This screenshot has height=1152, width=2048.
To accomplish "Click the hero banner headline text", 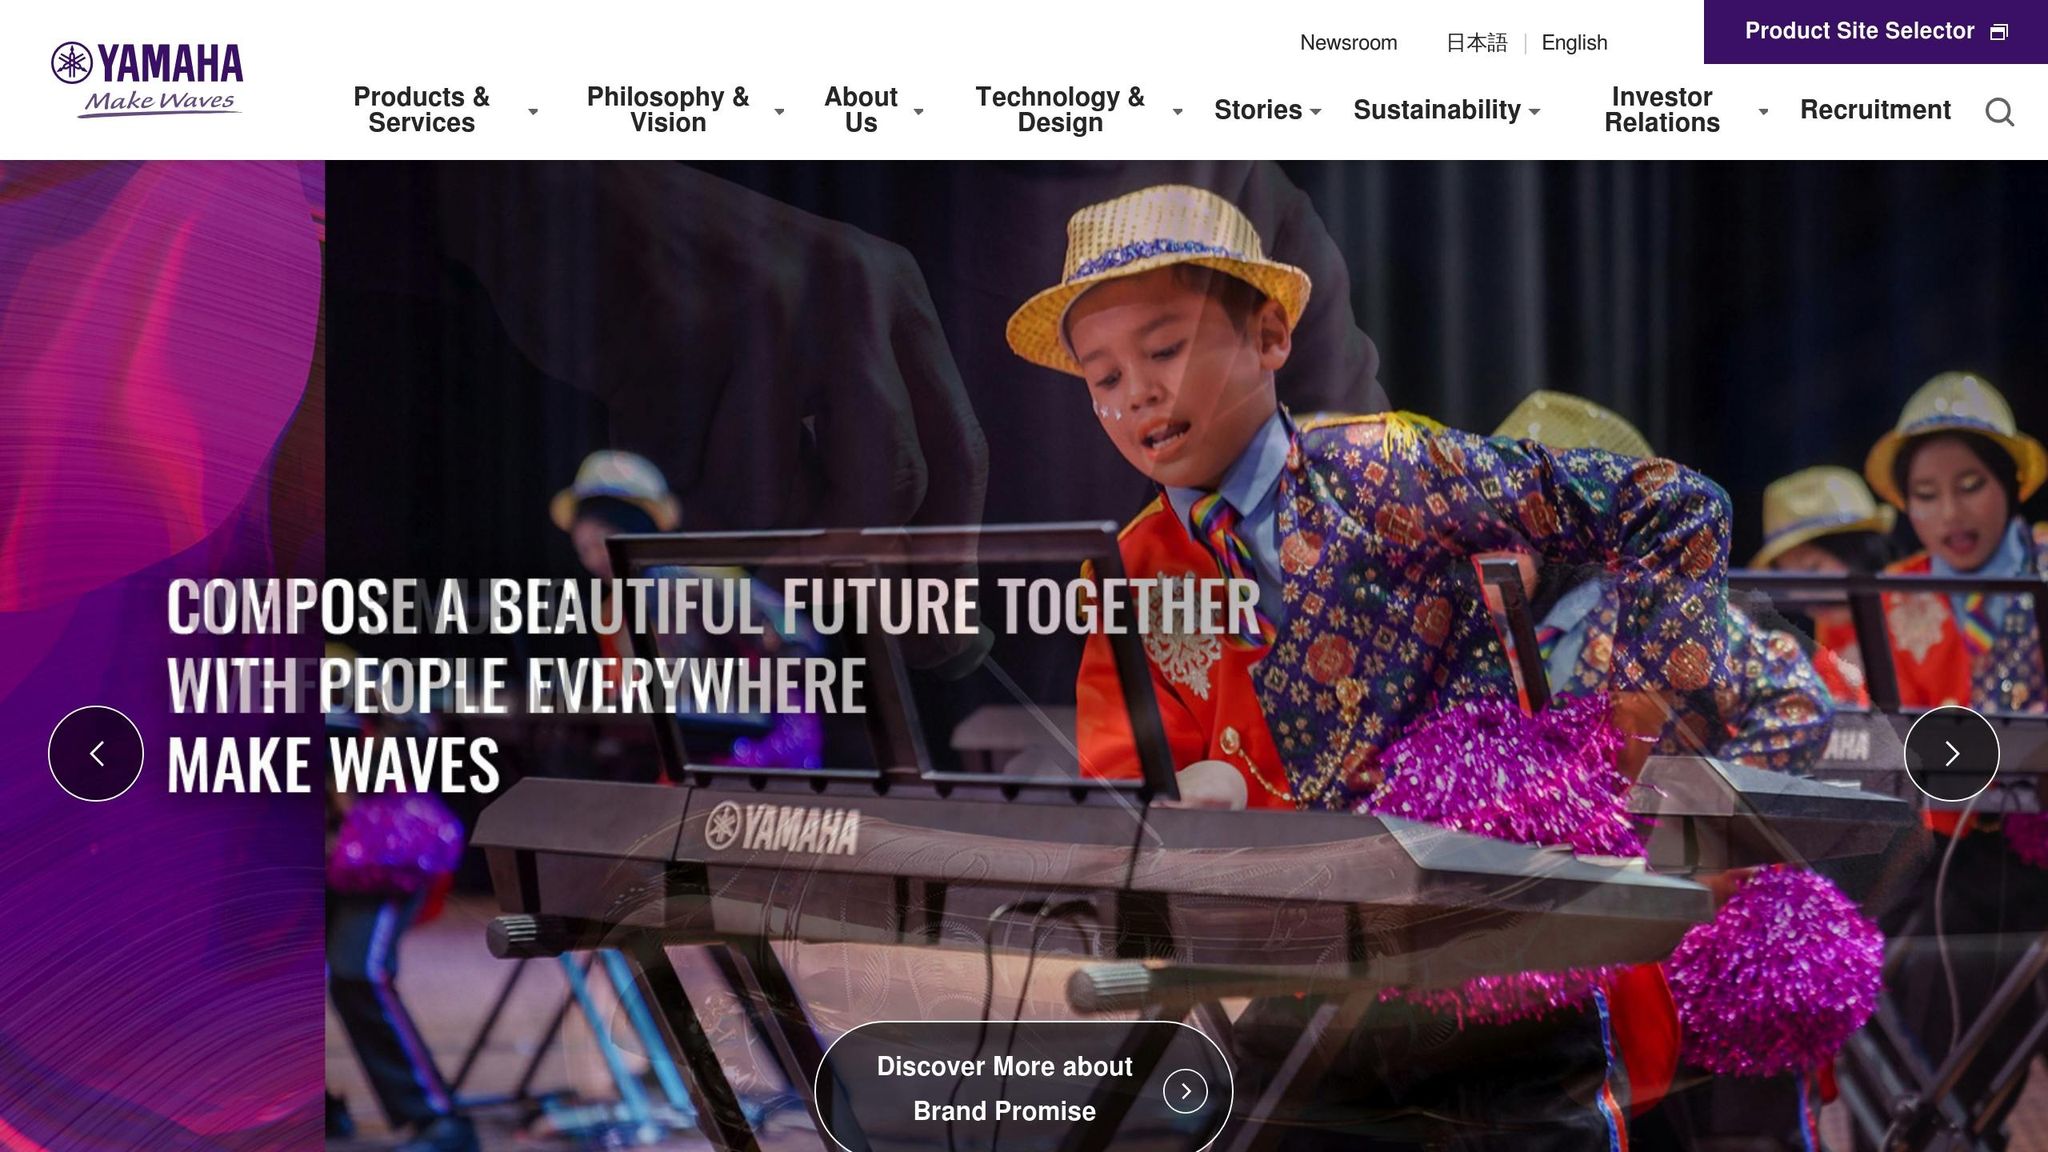I will (713, 686).
